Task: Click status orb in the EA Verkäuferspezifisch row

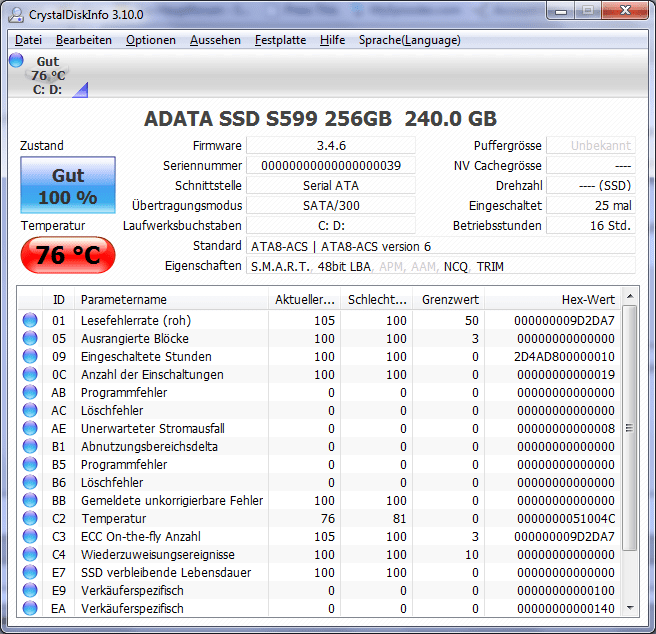Action: click(x=30, y=608)
